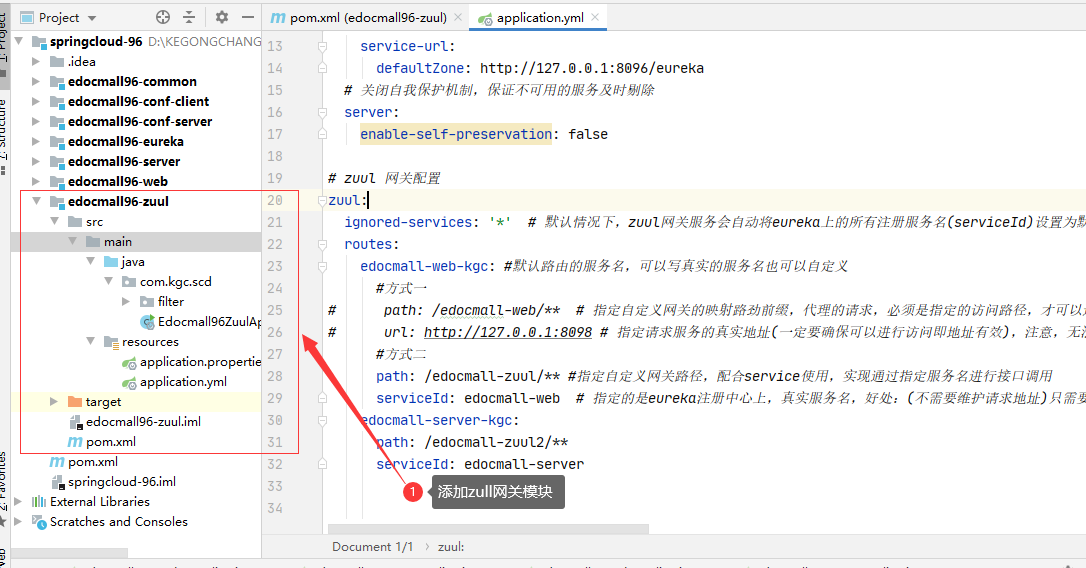Click the Collapse All icon in Project panel
Screen dimensions: 1086x568
coord(189,17)
